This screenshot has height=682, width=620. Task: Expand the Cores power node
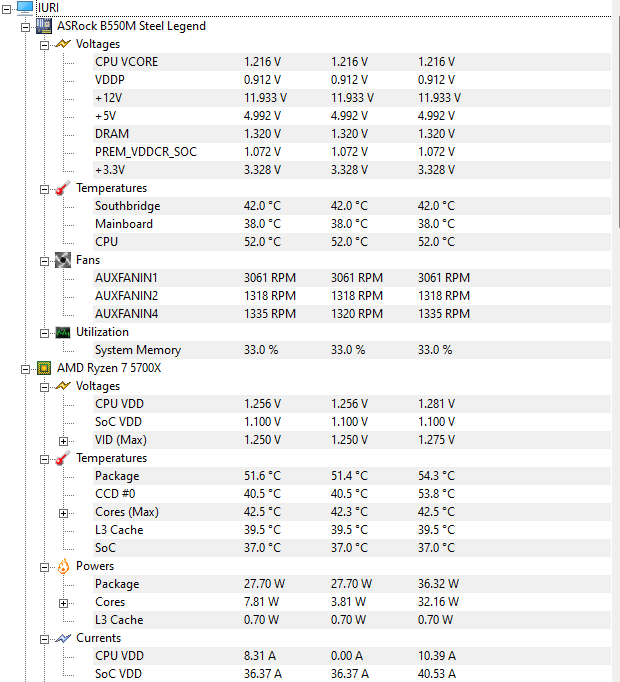[64, 603]
